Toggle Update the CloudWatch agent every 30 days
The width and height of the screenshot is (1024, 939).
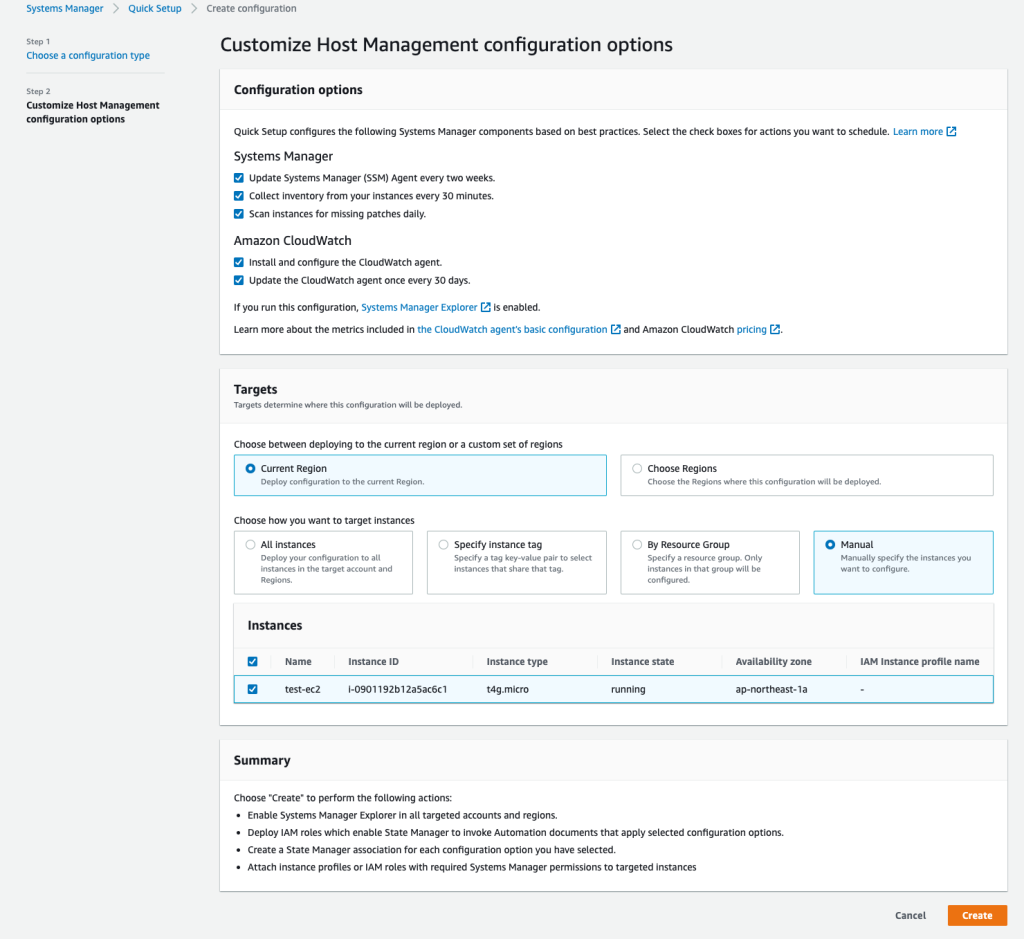(x=239, y=280)
